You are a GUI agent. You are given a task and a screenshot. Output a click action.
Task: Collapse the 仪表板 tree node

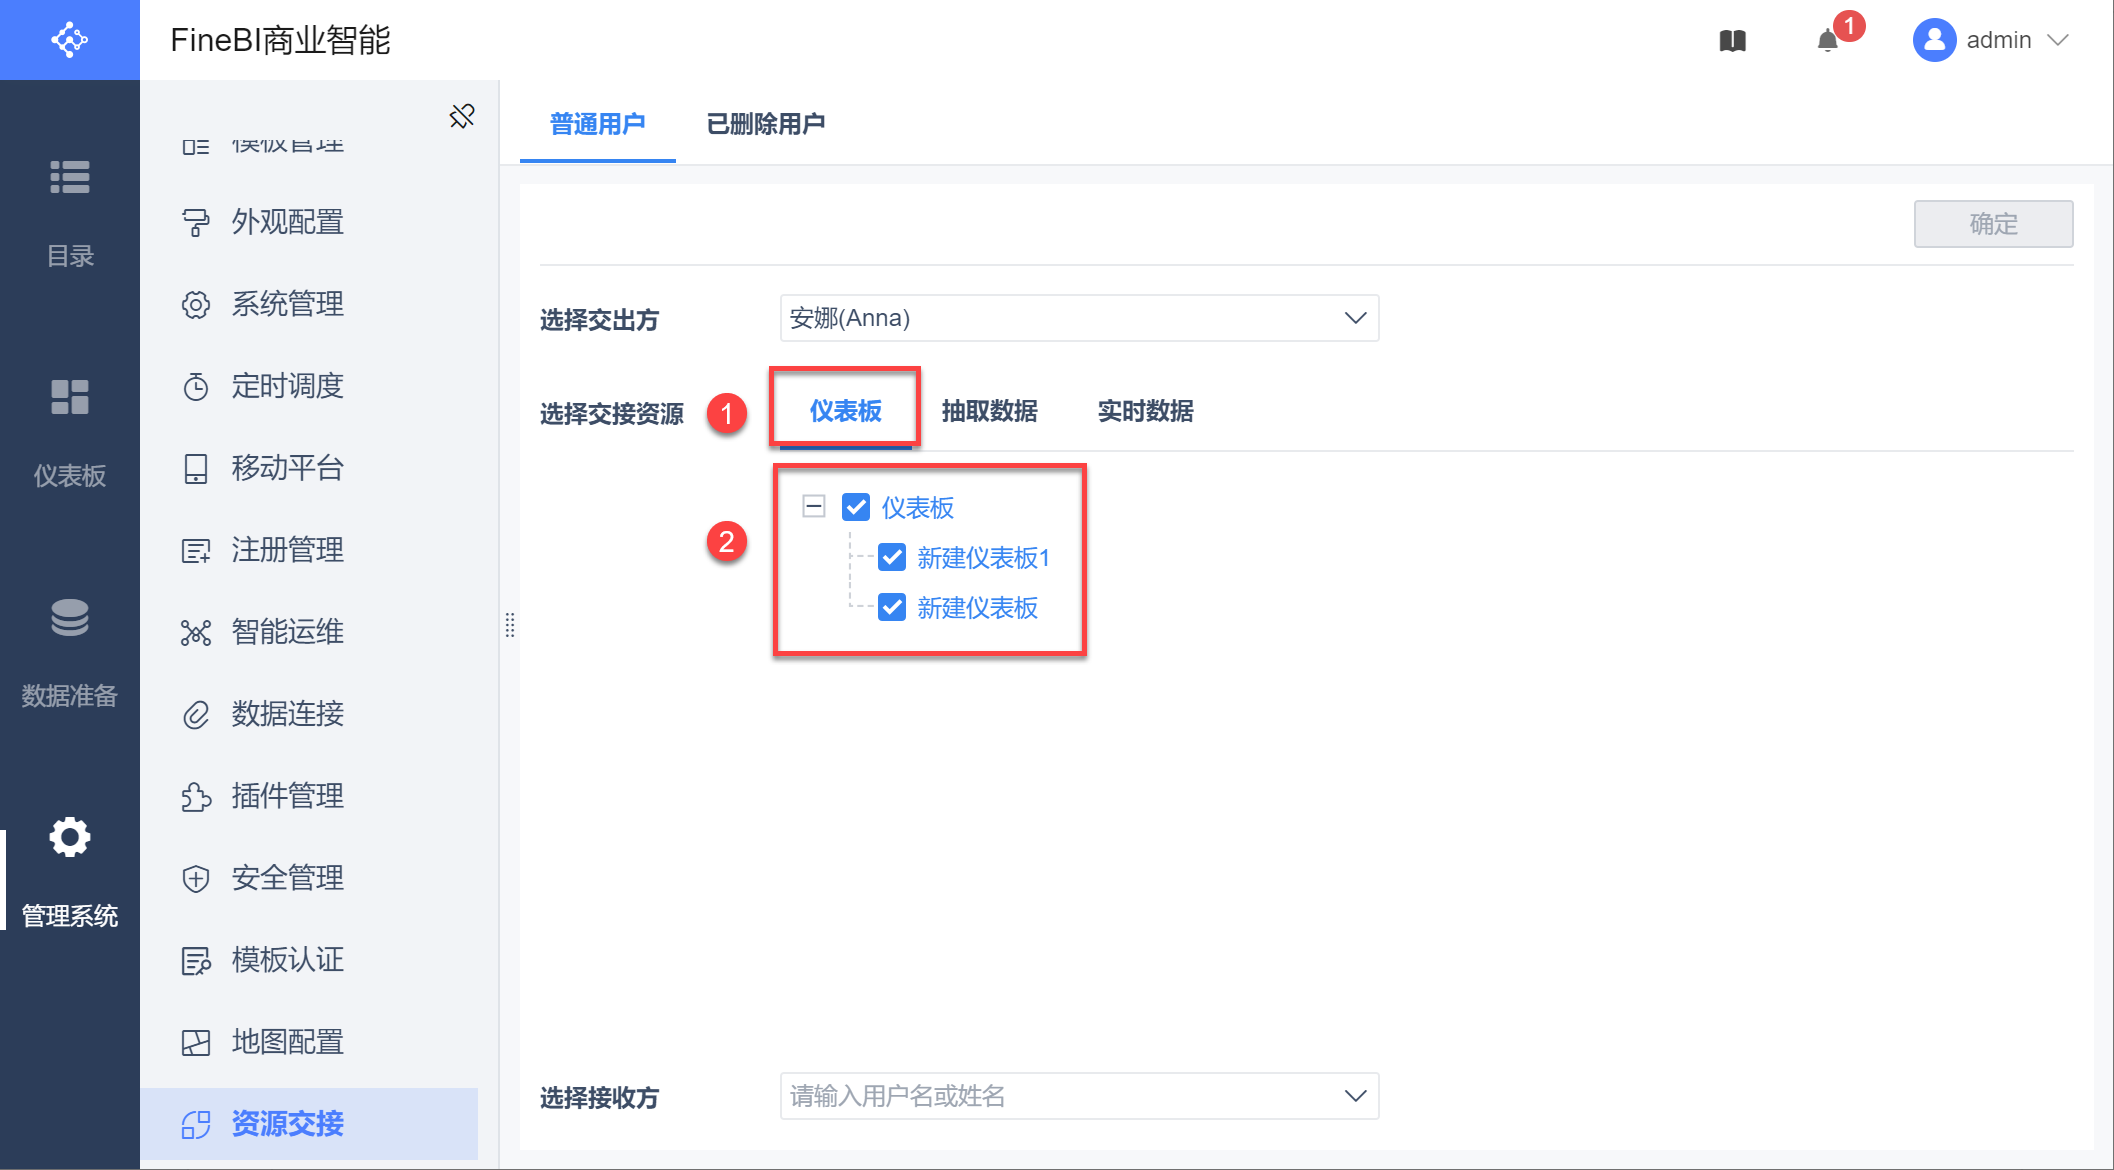(x=814, y=506)
